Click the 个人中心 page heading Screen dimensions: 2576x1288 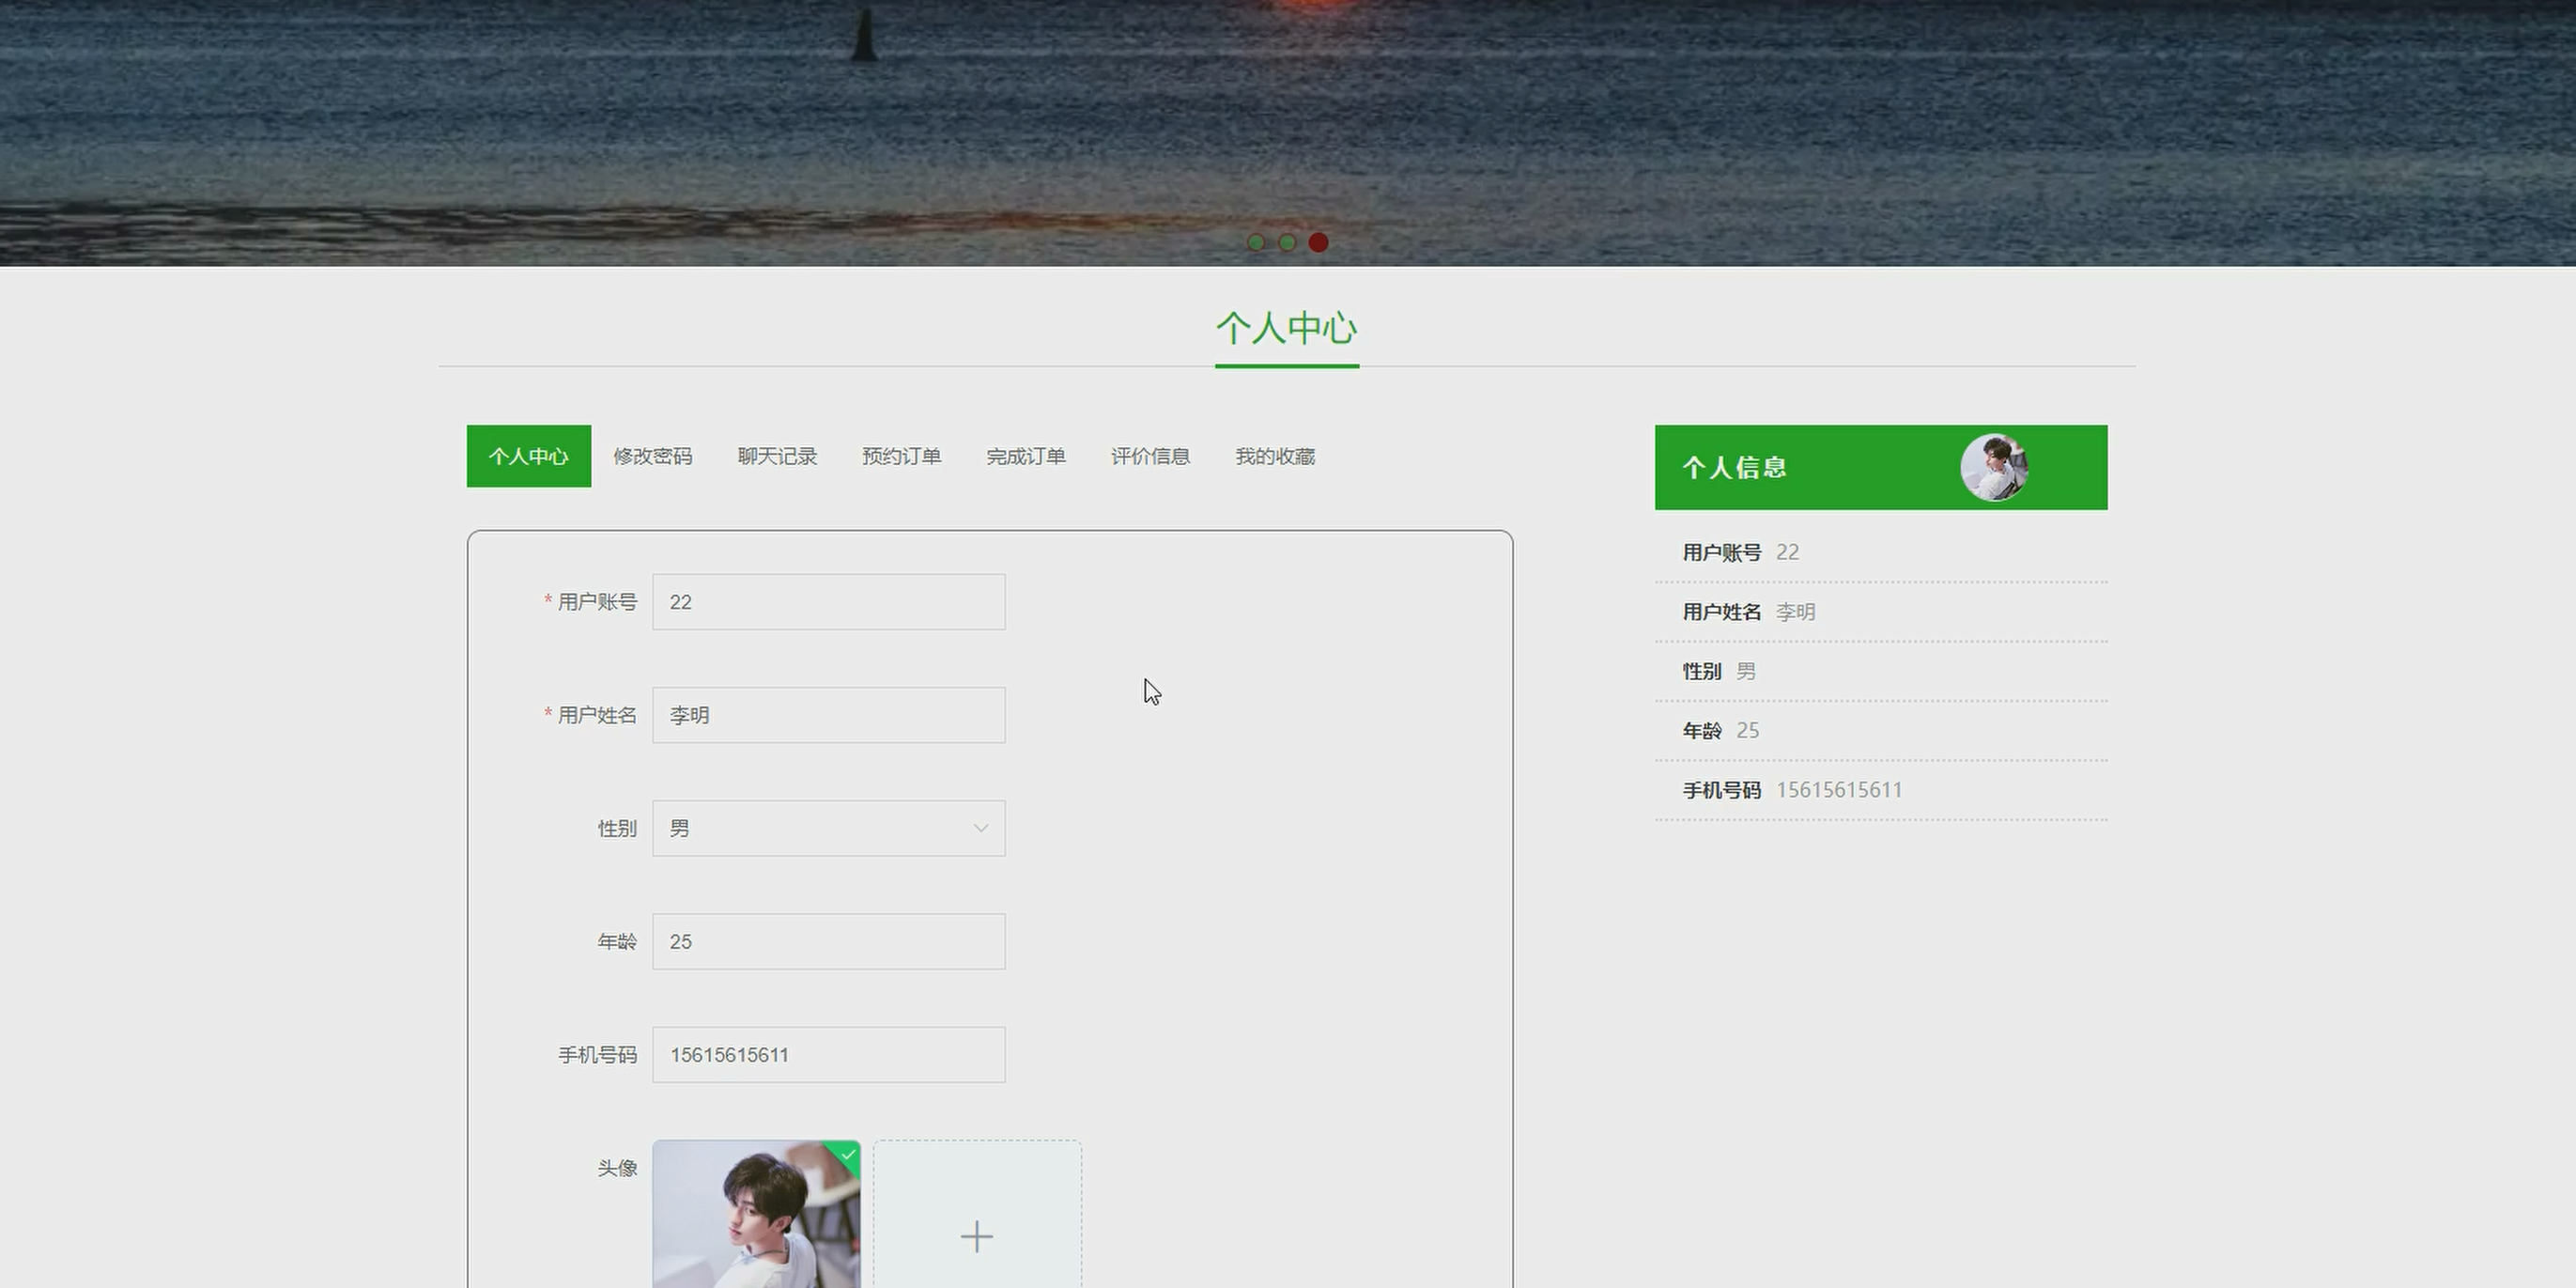coord(1287,328)
